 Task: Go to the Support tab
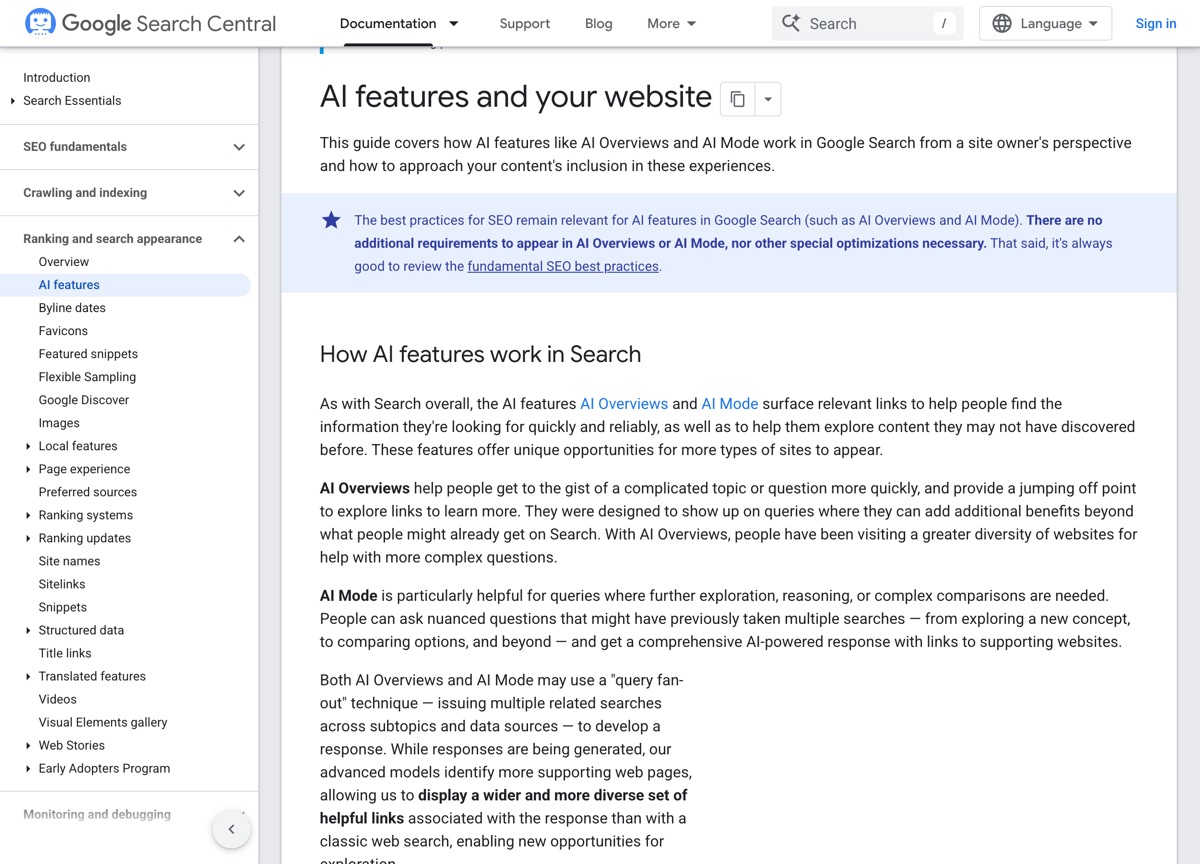coord(525,23)
